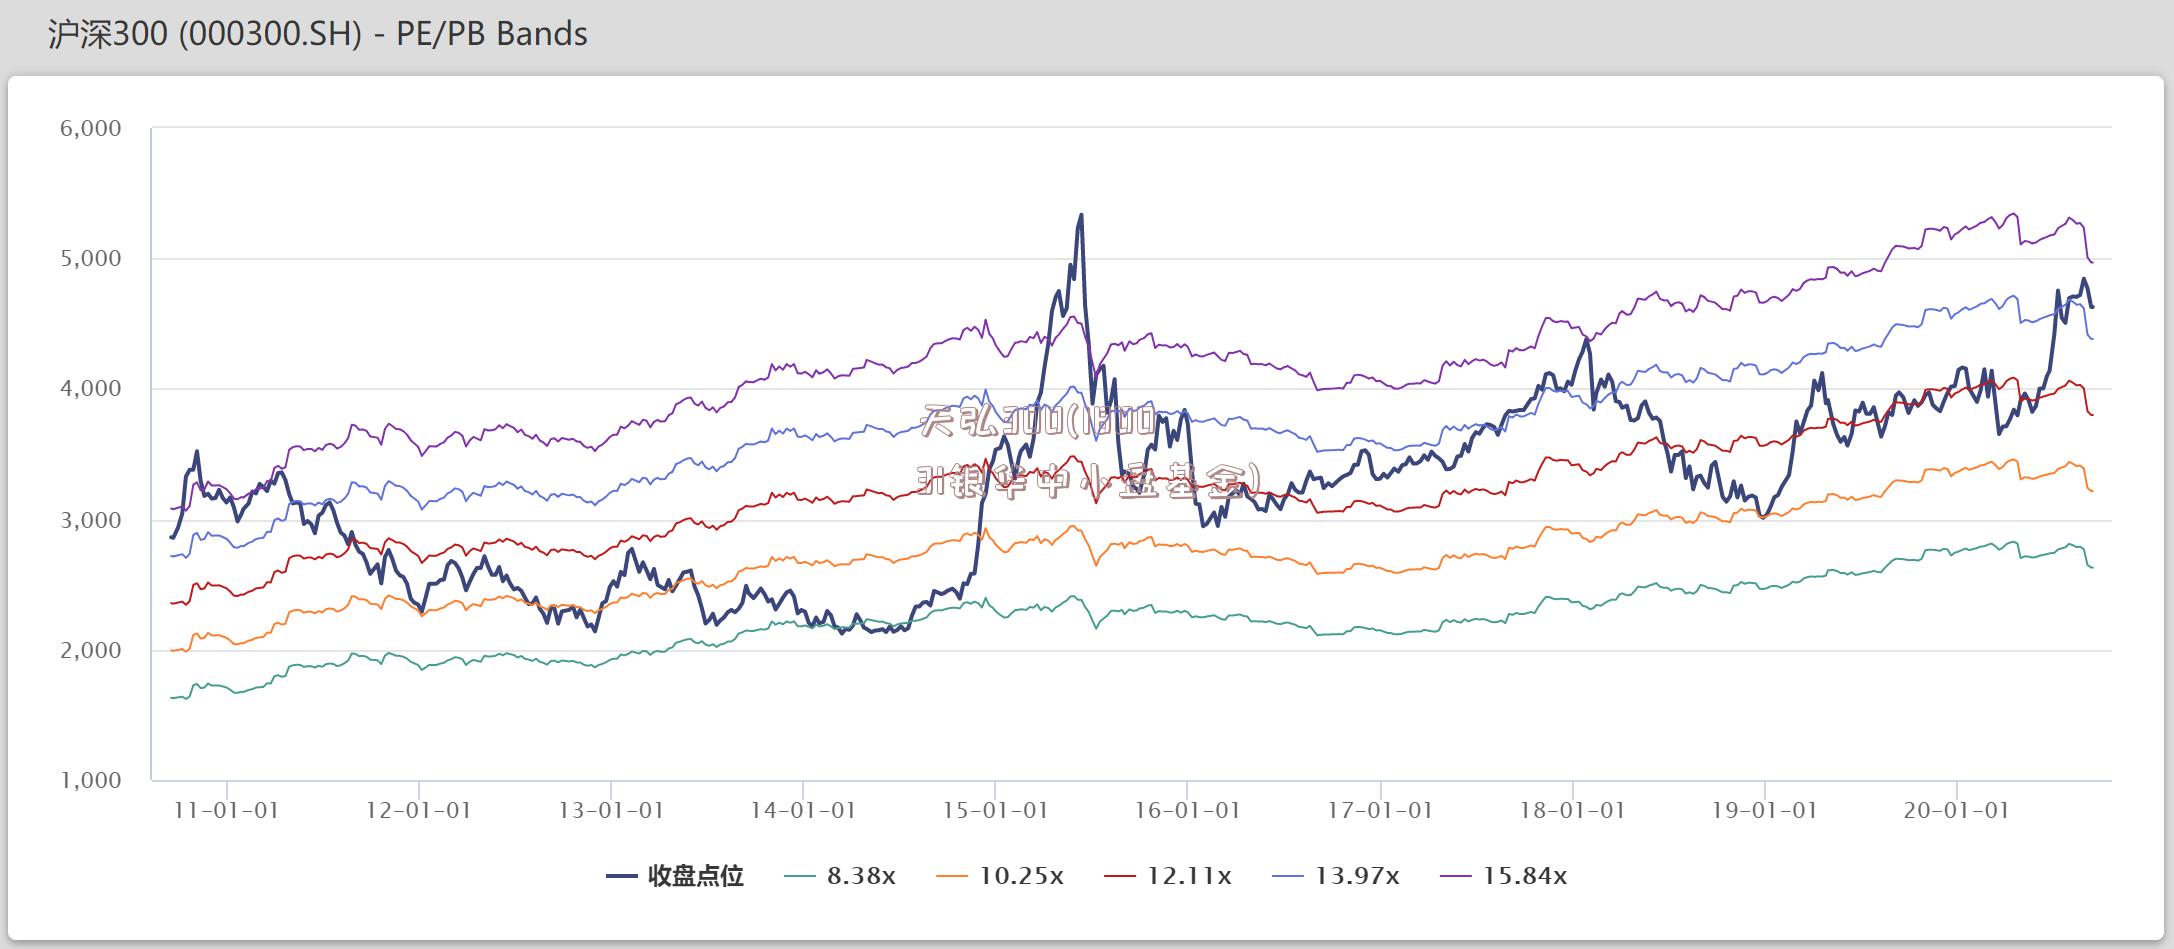This screenshot has width=2174, height=949.
Task: Toggle the 13.97x legend series
Action: coord(1336,876)
